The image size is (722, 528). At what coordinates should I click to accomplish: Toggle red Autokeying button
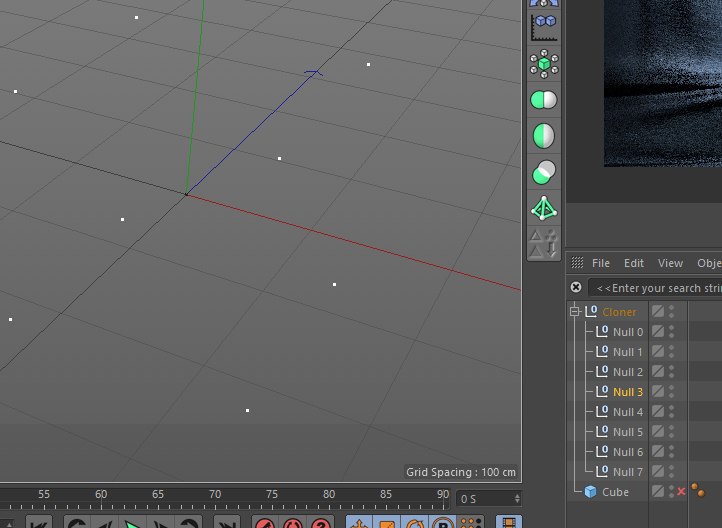pos(293,524)
